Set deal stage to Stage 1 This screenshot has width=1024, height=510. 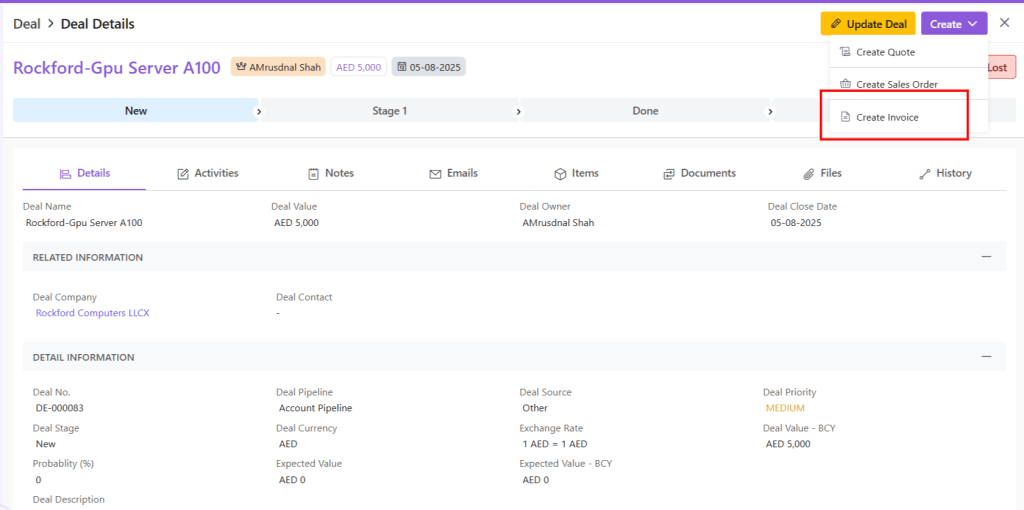click(390, 111)
